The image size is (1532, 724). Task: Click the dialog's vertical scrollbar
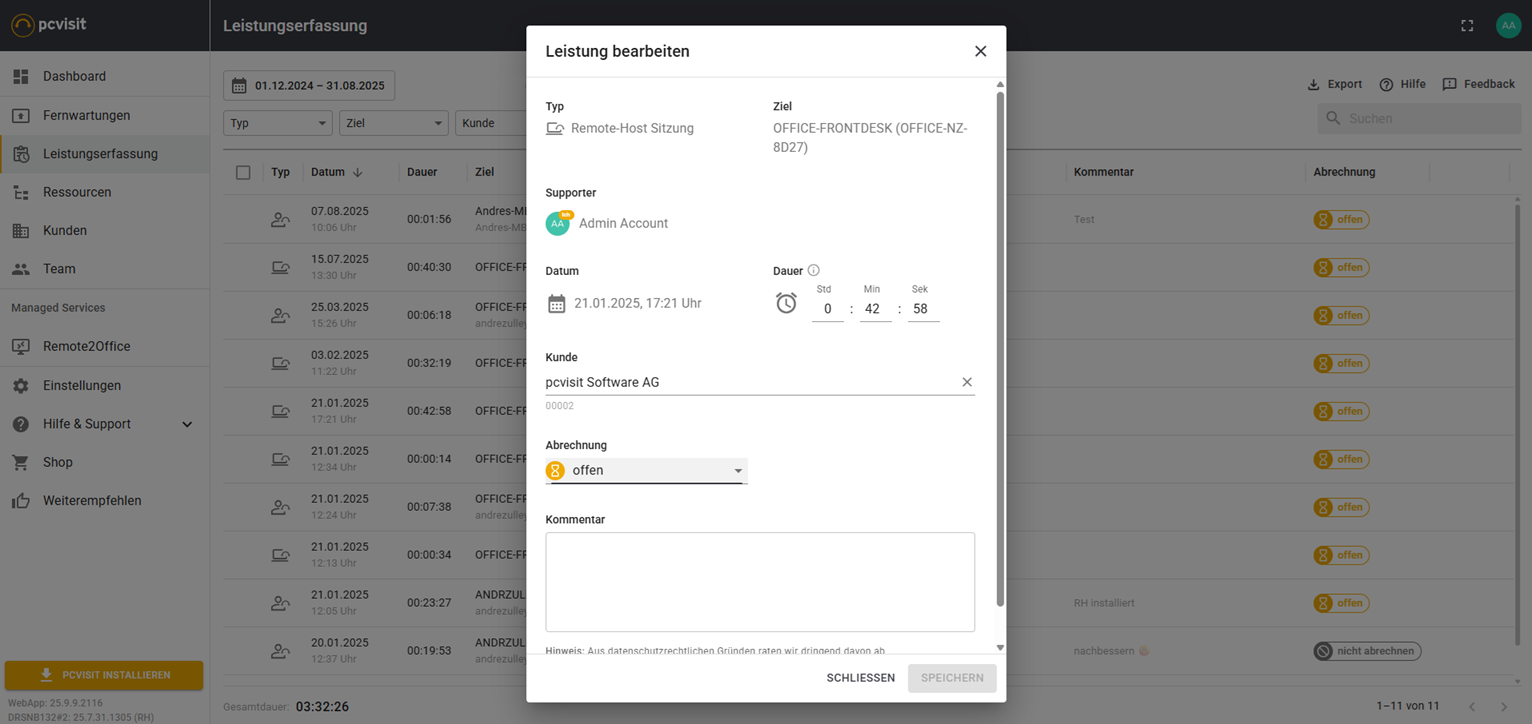coord(1000,350)
